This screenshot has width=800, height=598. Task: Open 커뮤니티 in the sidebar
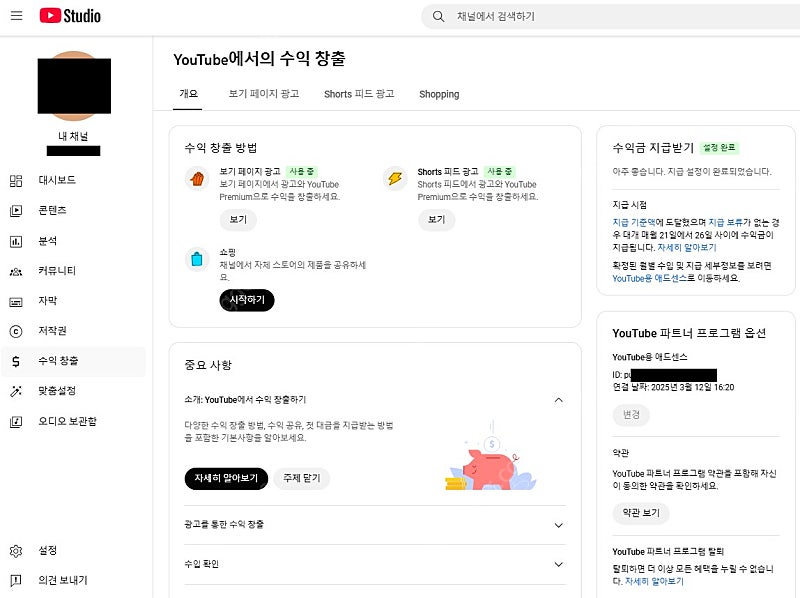point(73,271)
